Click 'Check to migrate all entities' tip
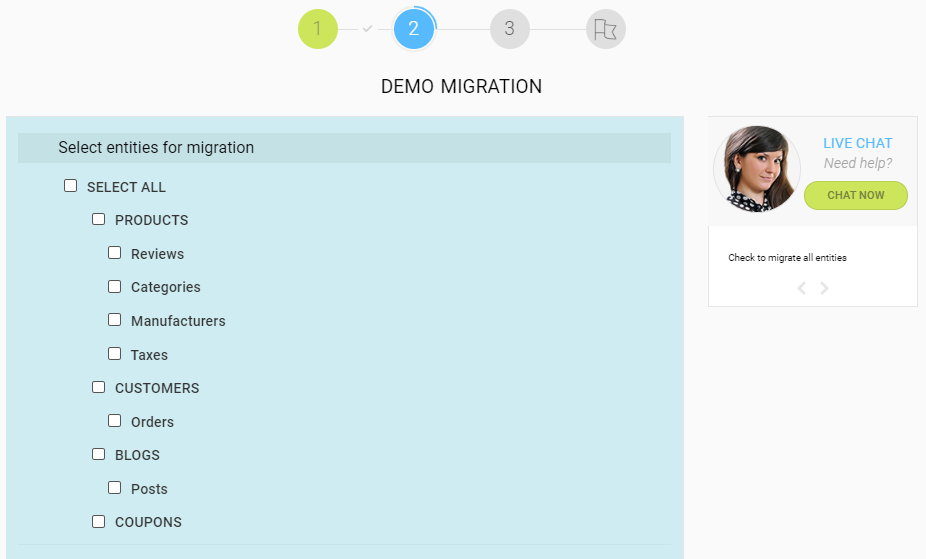This screenshot has width=926, height=559. point(787,257)
